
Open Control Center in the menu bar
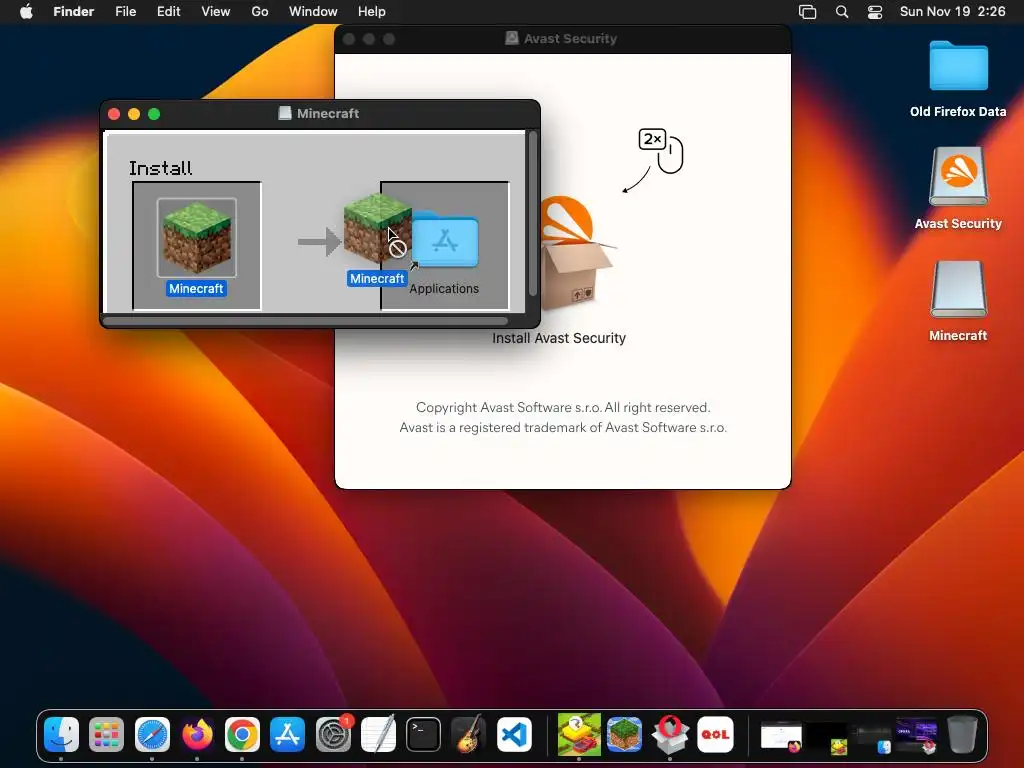[875, 12]
